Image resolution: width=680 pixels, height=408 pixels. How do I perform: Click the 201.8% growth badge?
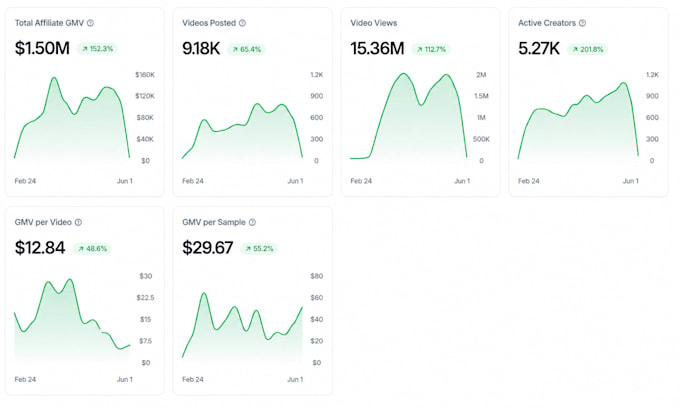pos(588,49)
